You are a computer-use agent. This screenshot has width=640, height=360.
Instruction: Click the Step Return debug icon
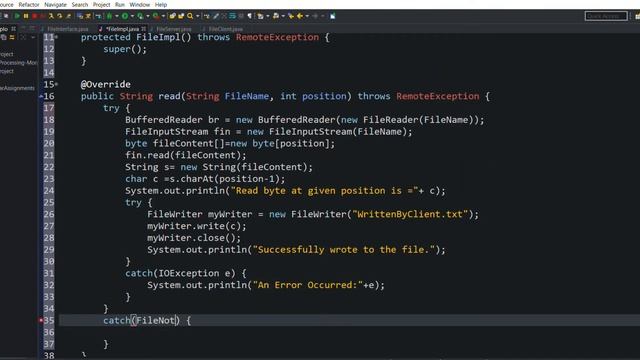69,16
